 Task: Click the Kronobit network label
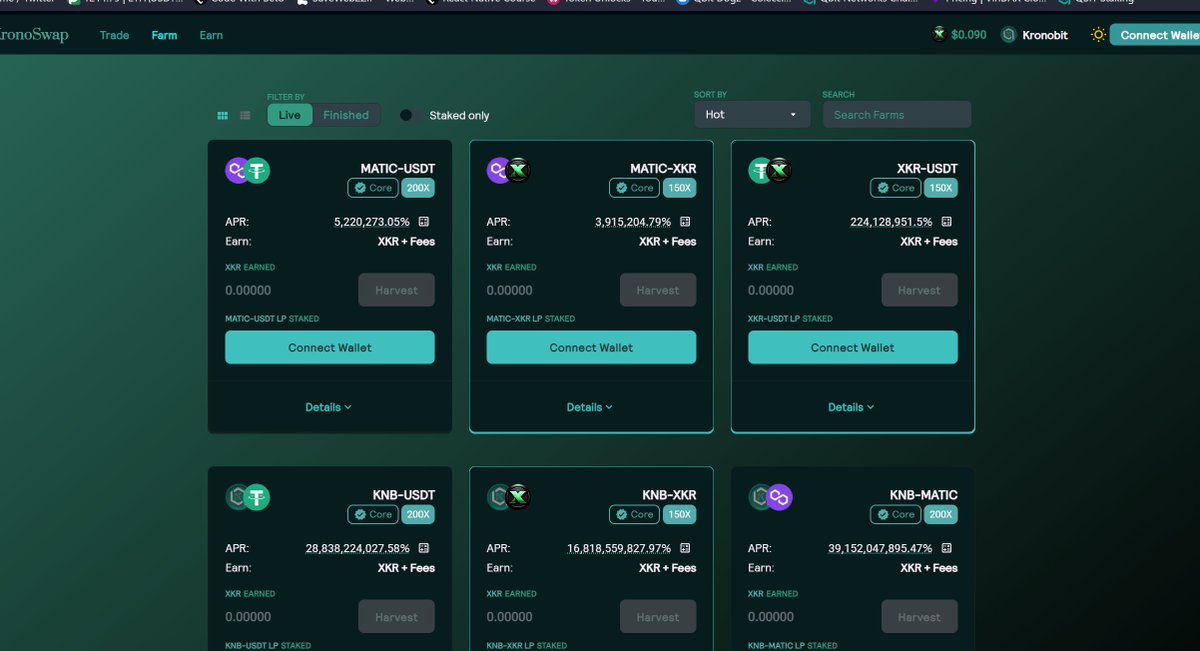[x=1045, y=35]
